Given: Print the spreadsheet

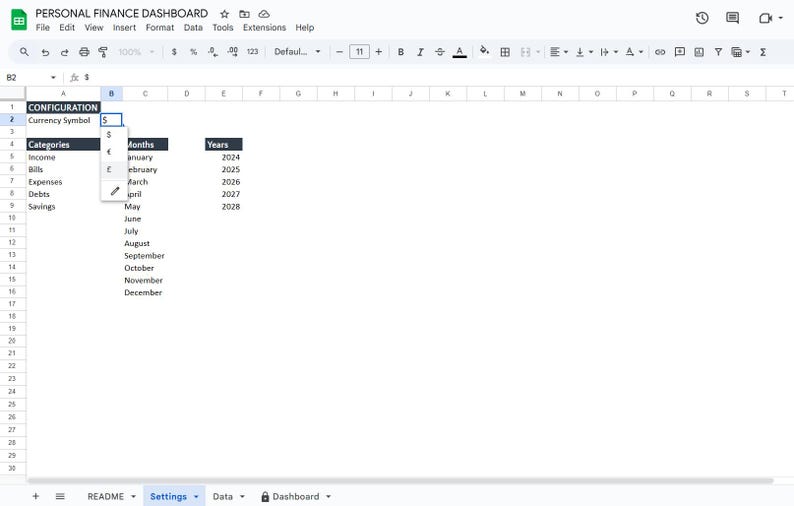Looking at the screenshot, I should [84, 52].
